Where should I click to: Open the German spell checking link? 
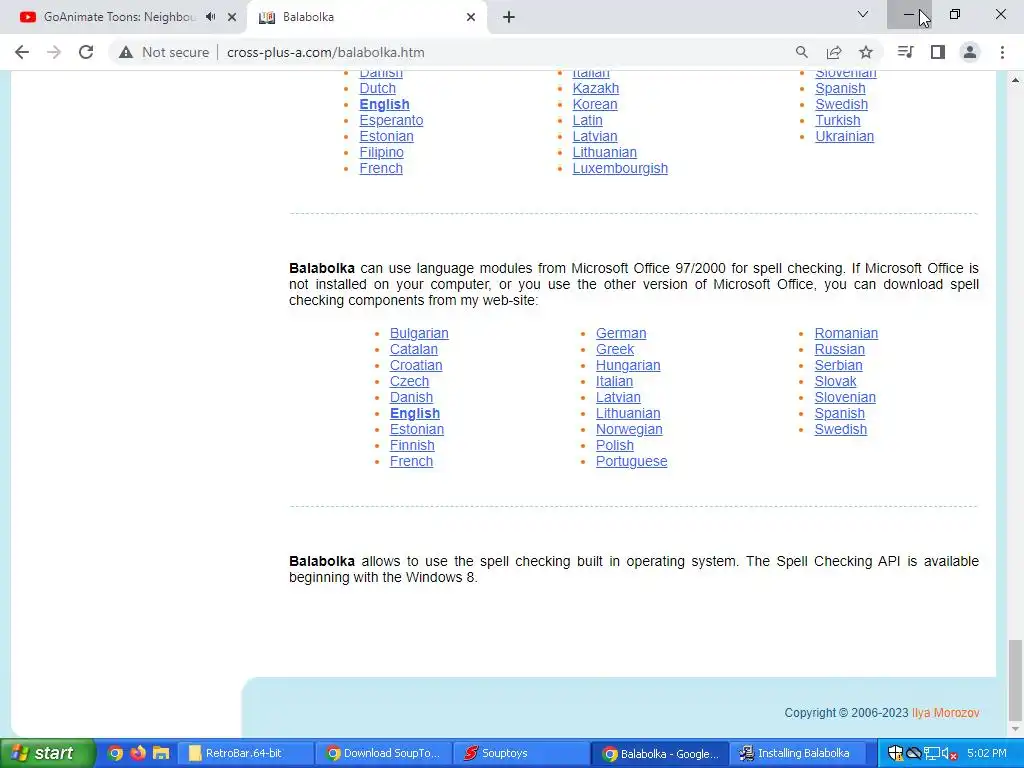pyautogui.click(x=621, y=333)
